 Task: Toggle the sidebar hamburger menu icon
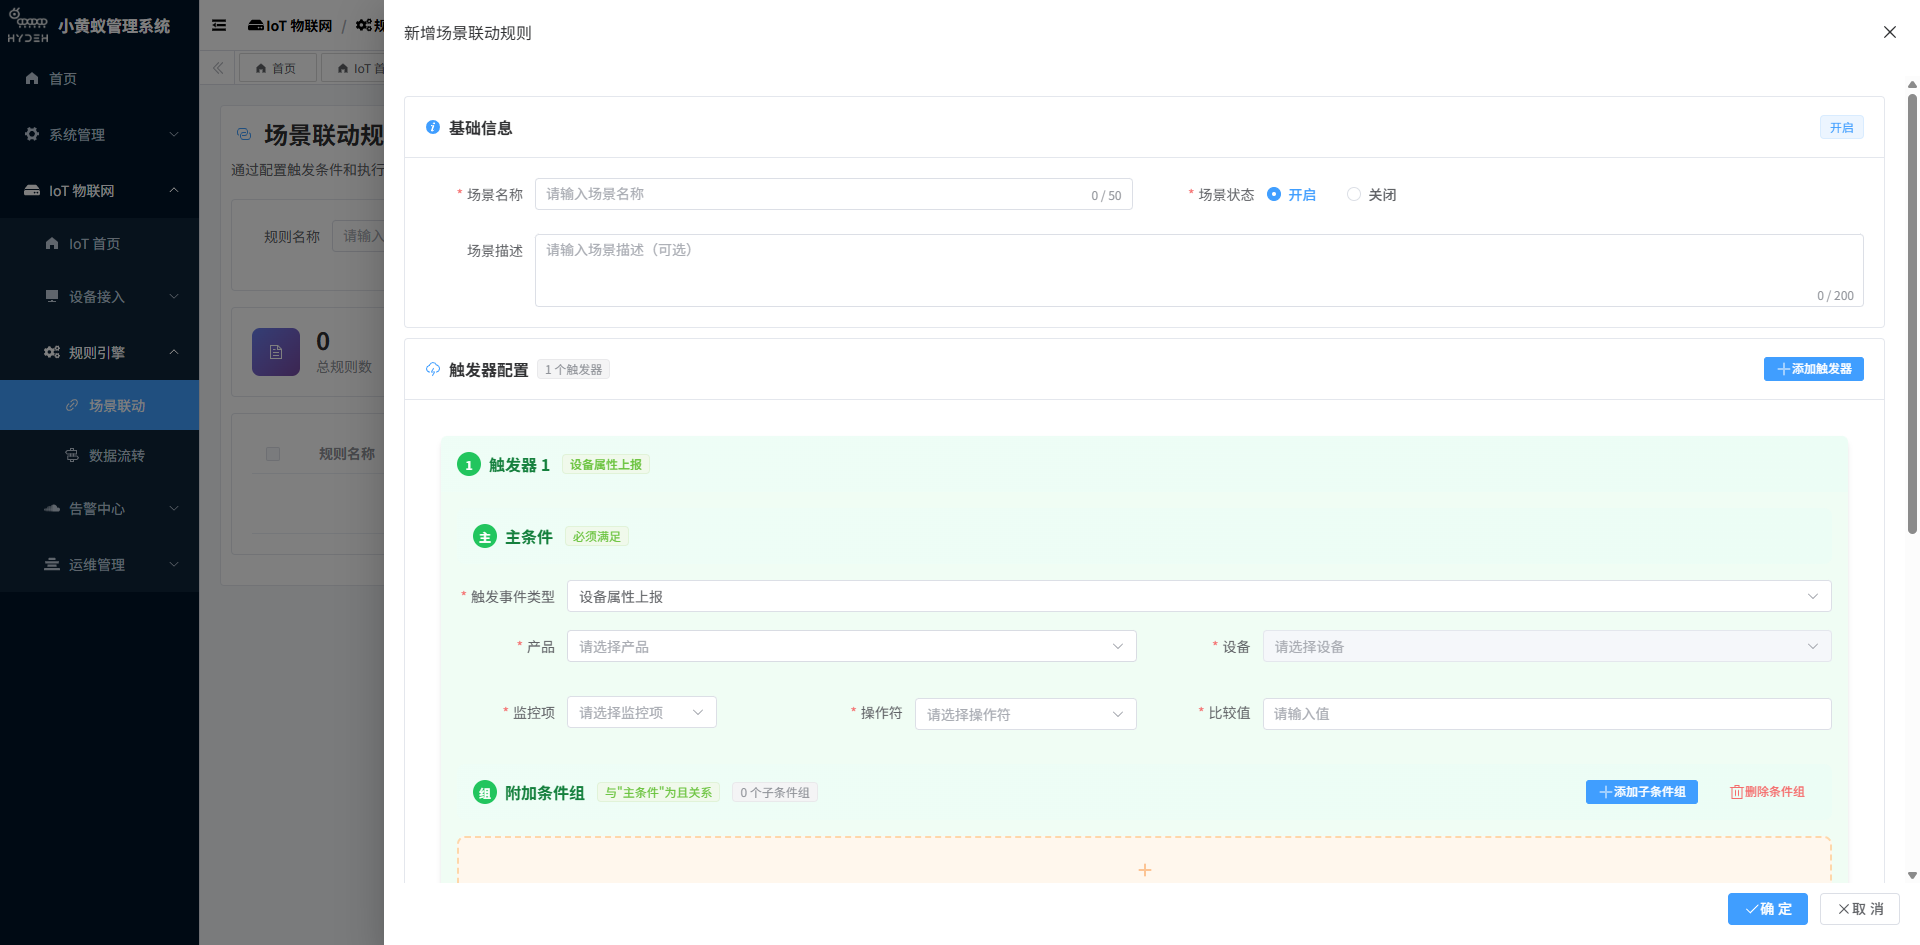click(219, 25)
